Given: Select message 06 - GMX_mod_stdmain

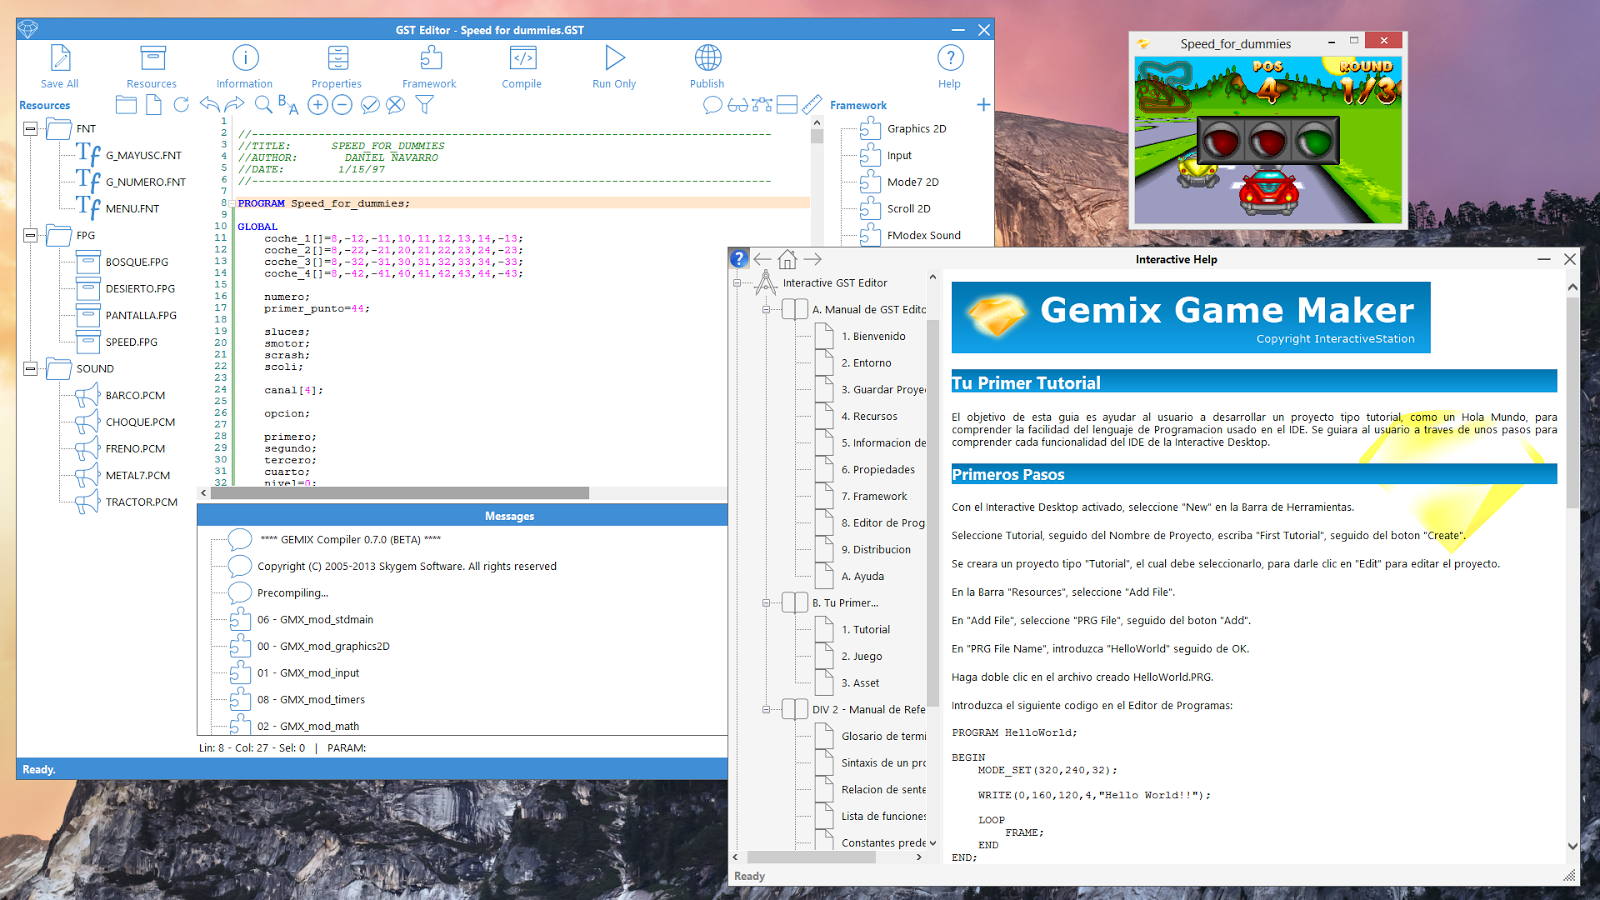Looking at the screenshot, I should tap(315, 619).
